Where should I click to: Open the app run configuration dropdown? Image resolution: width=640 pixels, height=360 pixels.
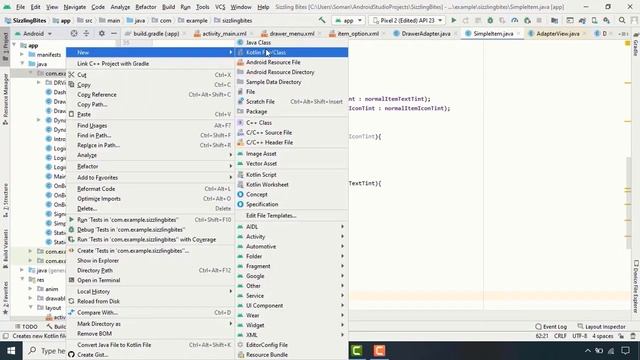pos(348,20)
